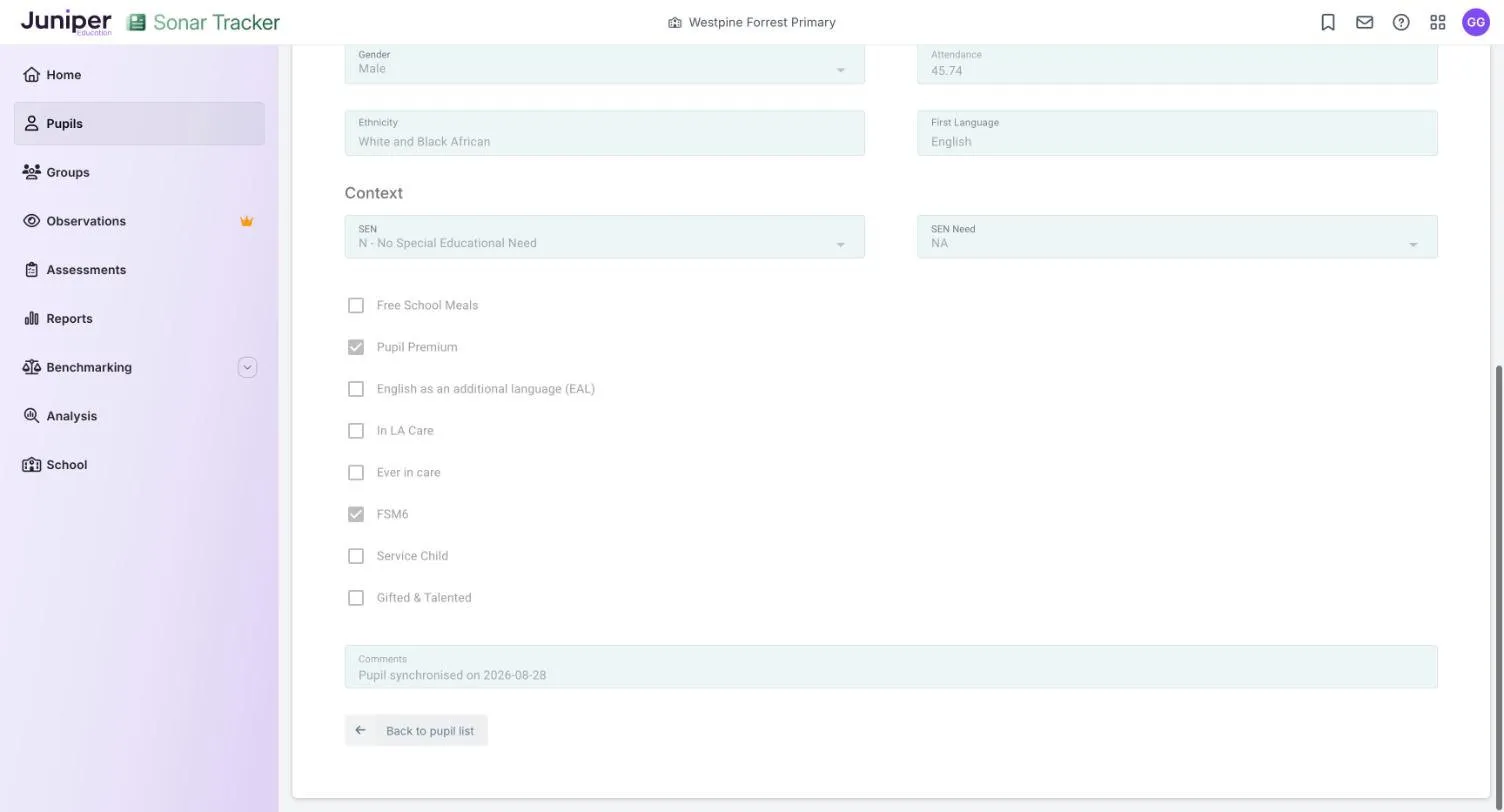
Task: Click the Juniper Education logo
Action: click(x=66, y=22)
